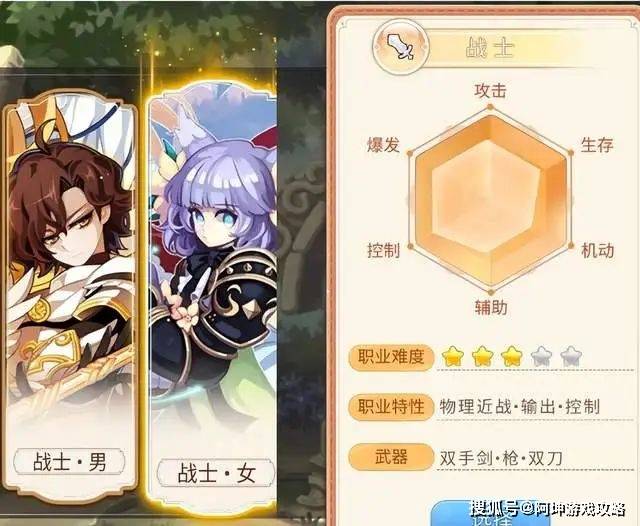Click the 爆发 label on radar chart
The width and height of the screenshot is (640, 526).
(x=383, y=145)
